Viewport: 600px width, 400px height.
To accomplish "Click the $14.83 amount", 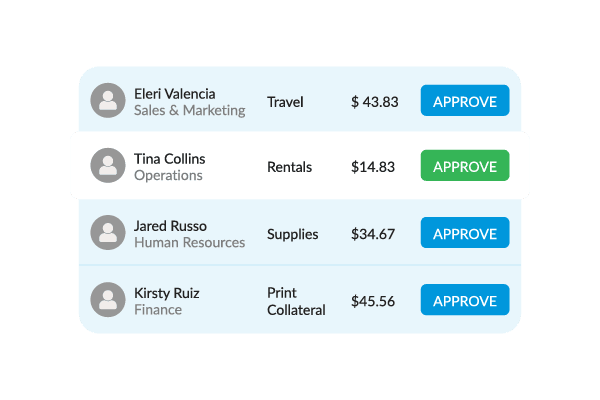I will [373, 167].
